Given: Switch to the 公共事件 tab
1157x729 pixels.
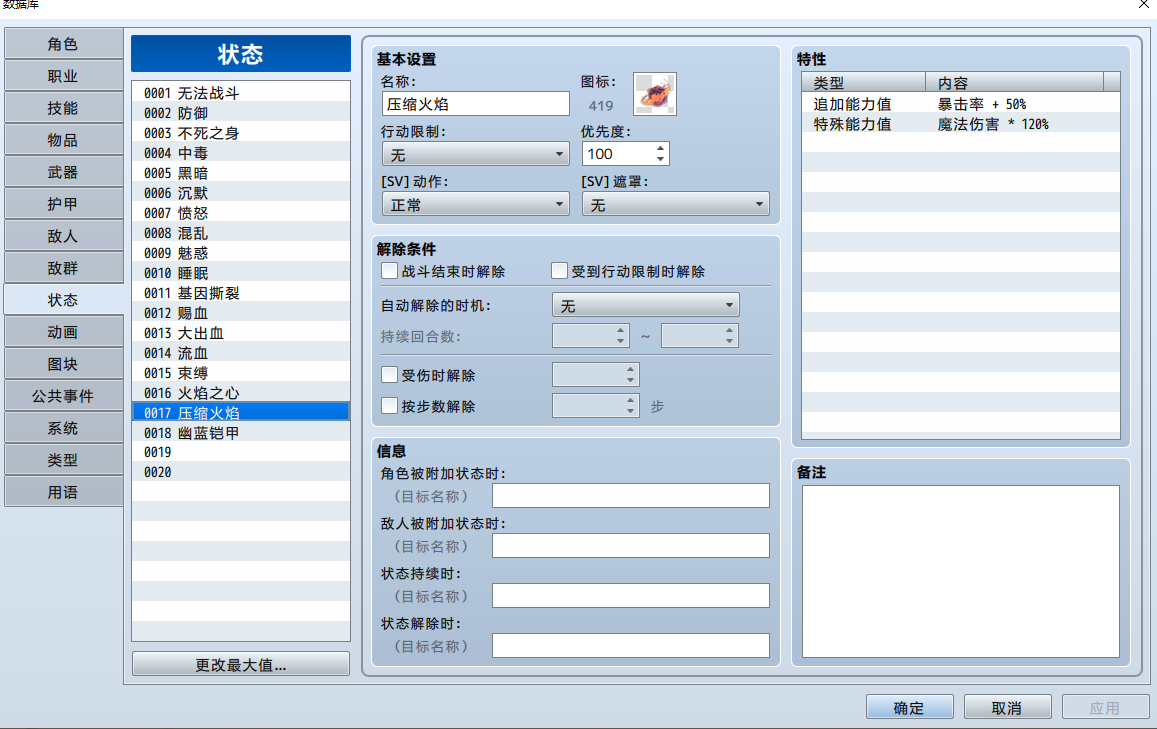Looking at the screenshot, I should tap(63, 395).
